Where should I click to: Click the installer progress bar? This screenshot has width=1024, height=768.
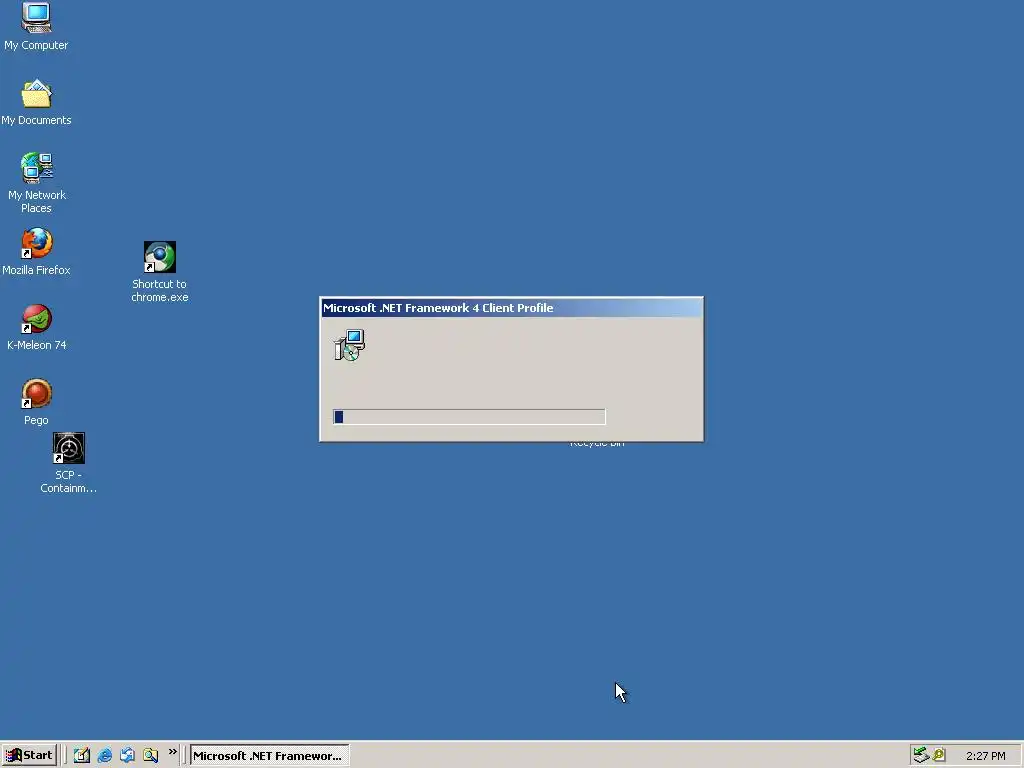[x=469, y=417]
